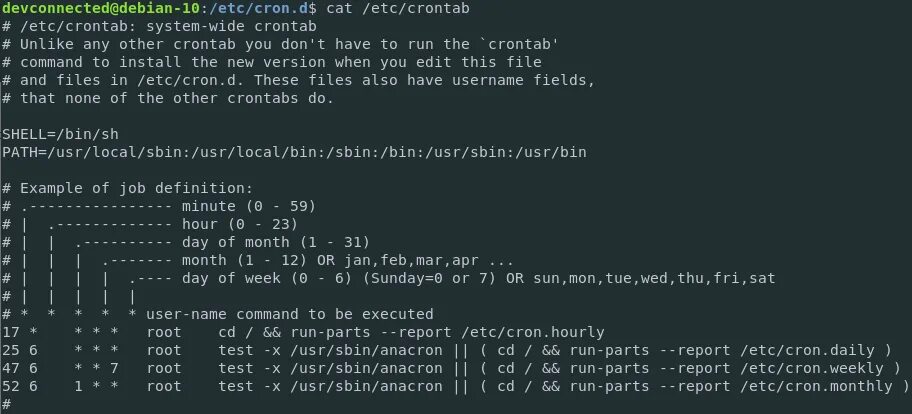This screenshot has width=912, height=414.
Task: Click the 'month (1 - 12)' text
Action: coord(244,260)
